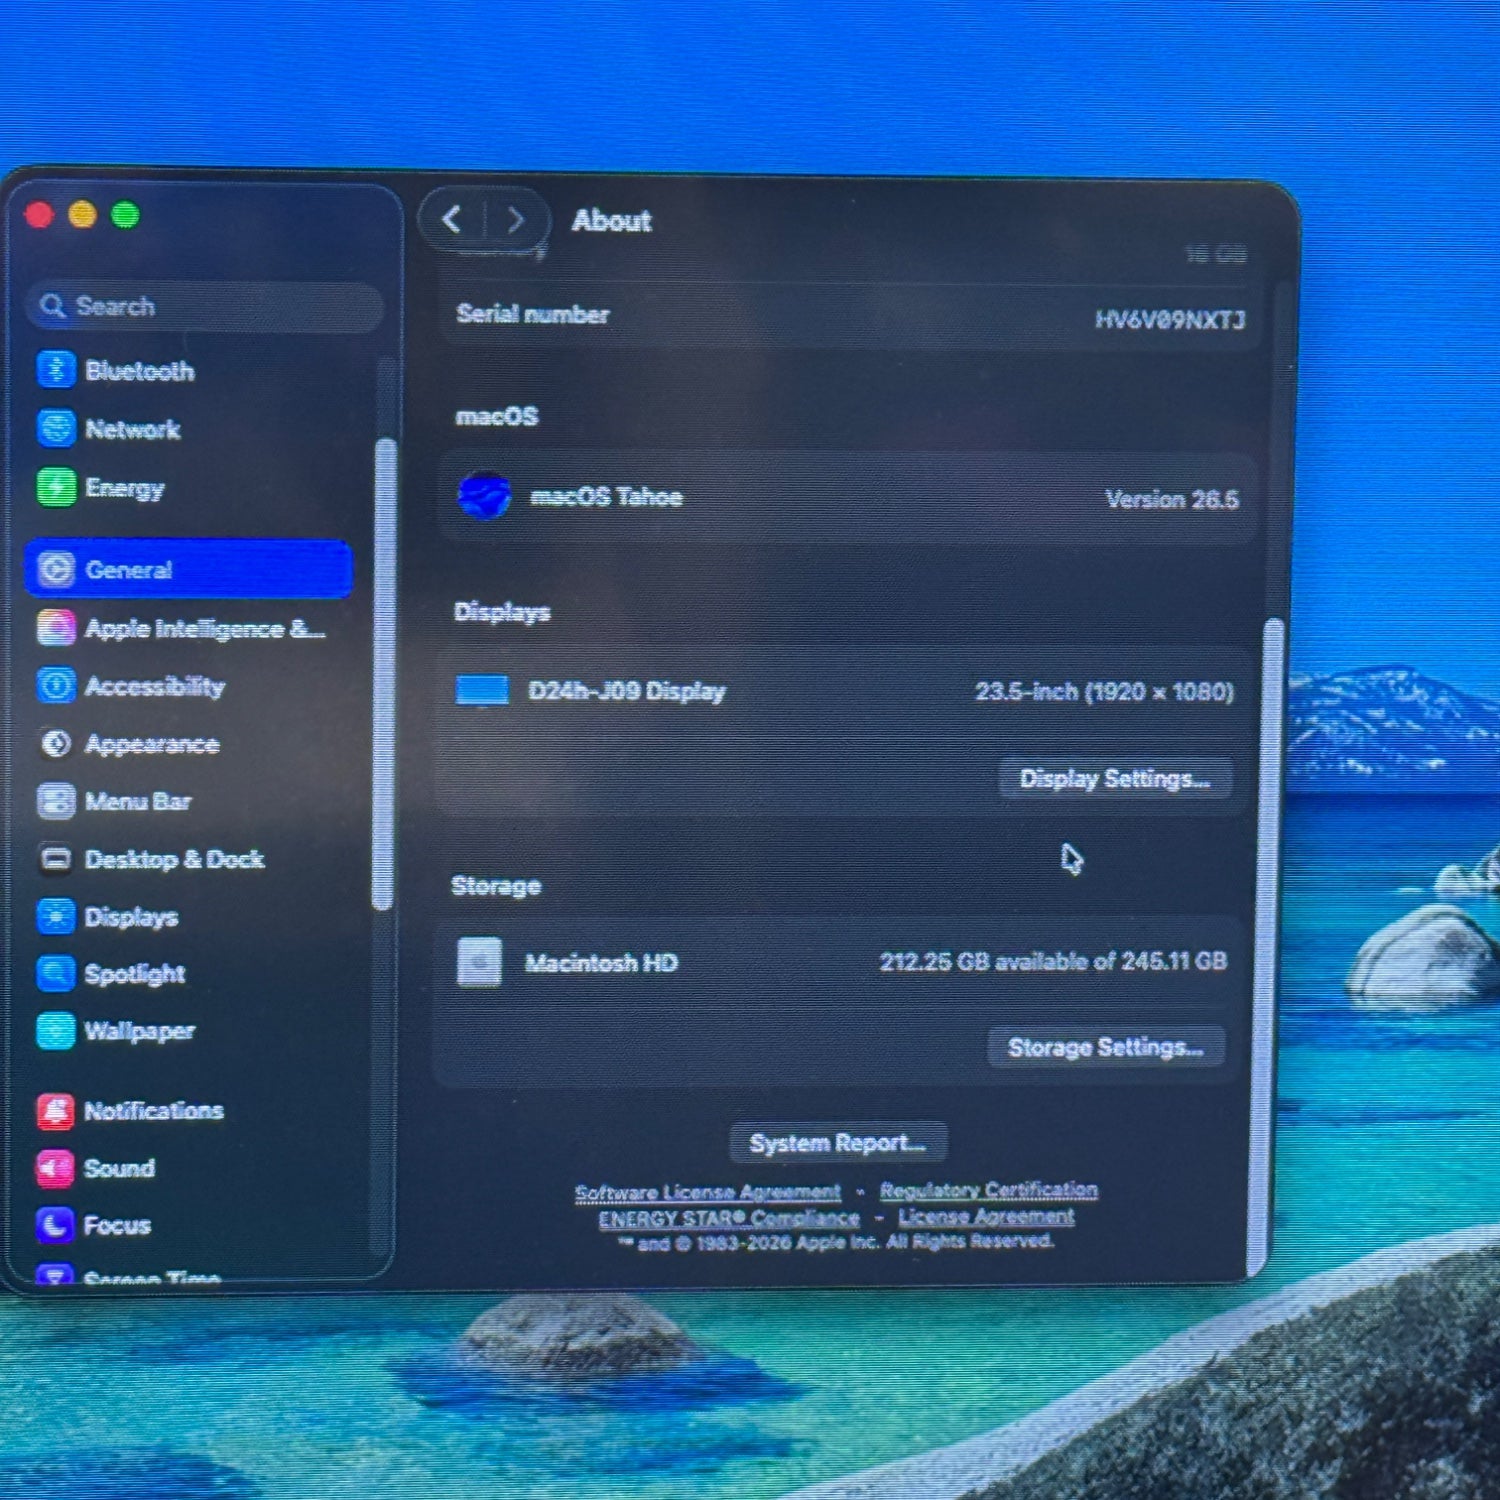Click the Macintosh HD label

(x=602, y=962)
